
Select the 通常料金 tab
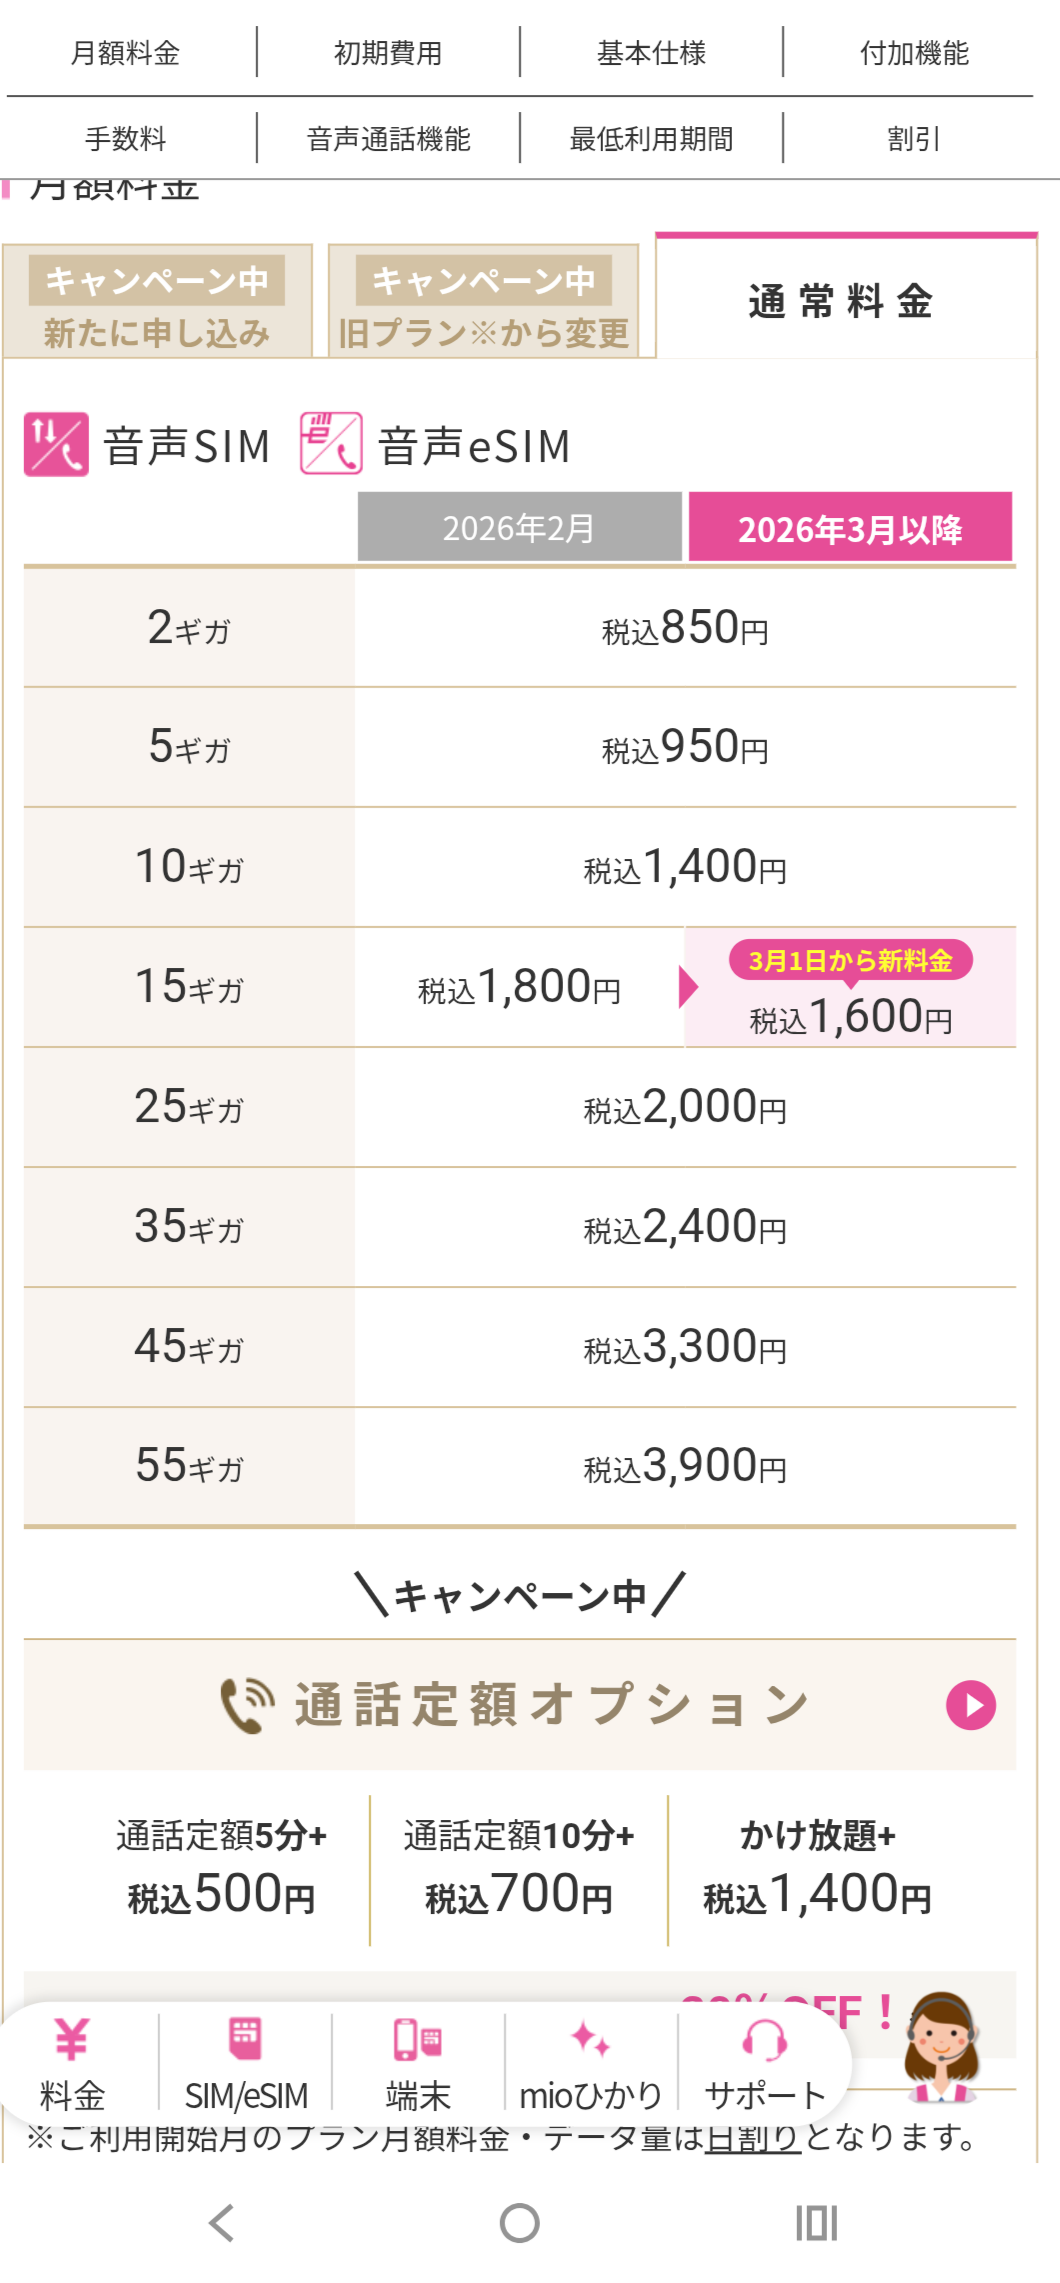[845, 300]
